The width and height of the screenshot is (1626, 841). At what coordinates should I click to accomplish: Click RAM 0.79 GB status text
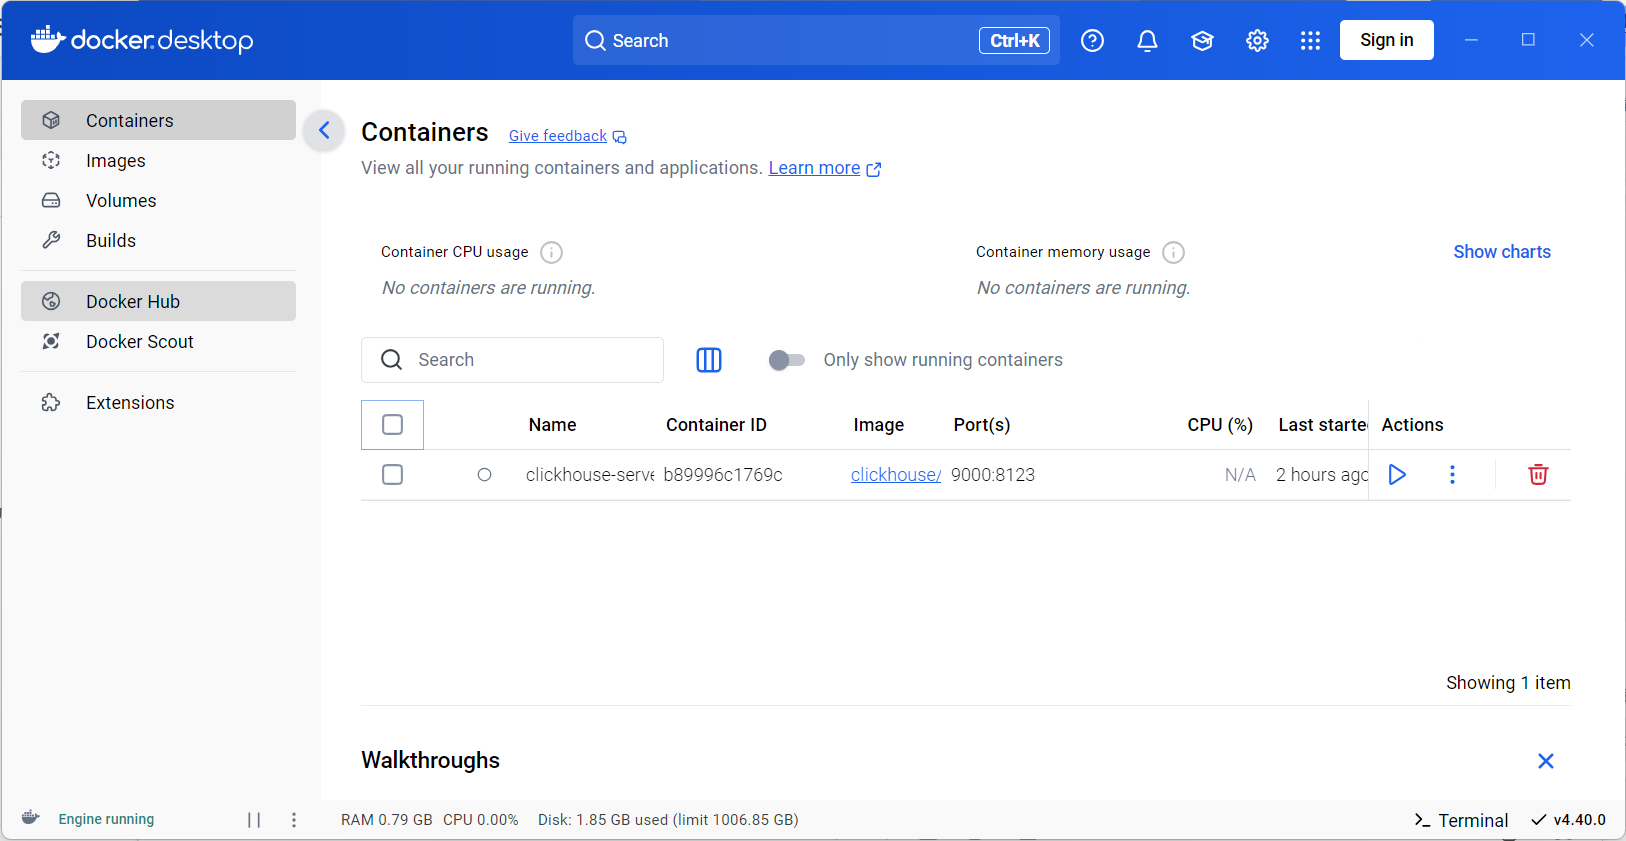[386, 820]
